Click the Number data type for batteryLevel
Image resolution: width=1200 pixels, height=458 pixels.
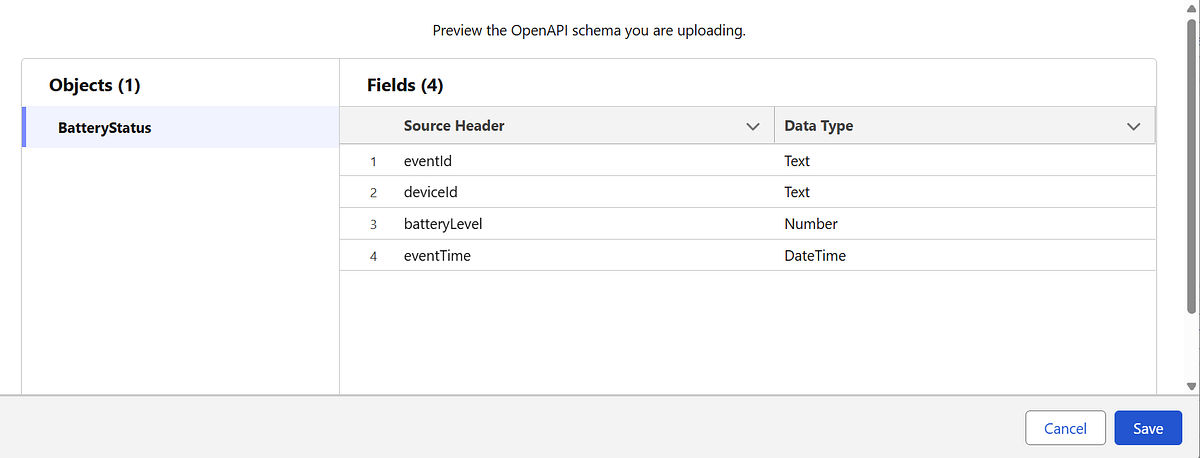(811, 224)
